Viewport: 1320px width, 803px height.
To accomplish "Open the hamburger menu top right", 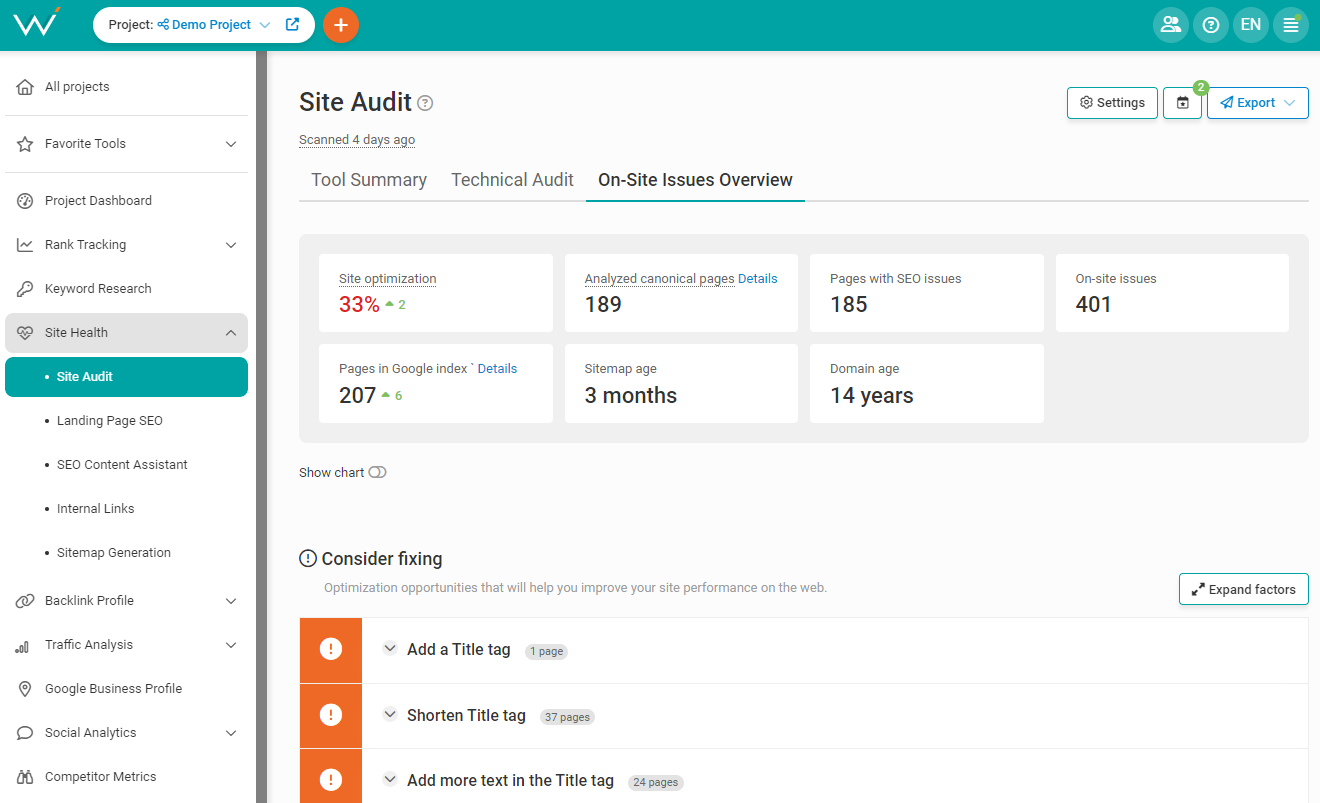I will (x=1290, y=24).
